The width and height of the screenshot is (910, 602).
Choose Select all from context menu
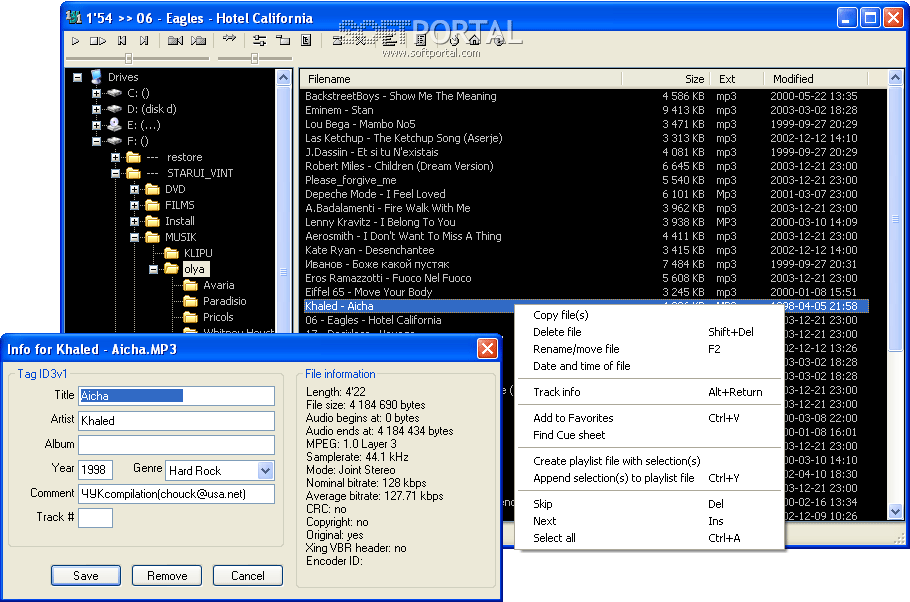pyautogui.click(x=649, y=538)
